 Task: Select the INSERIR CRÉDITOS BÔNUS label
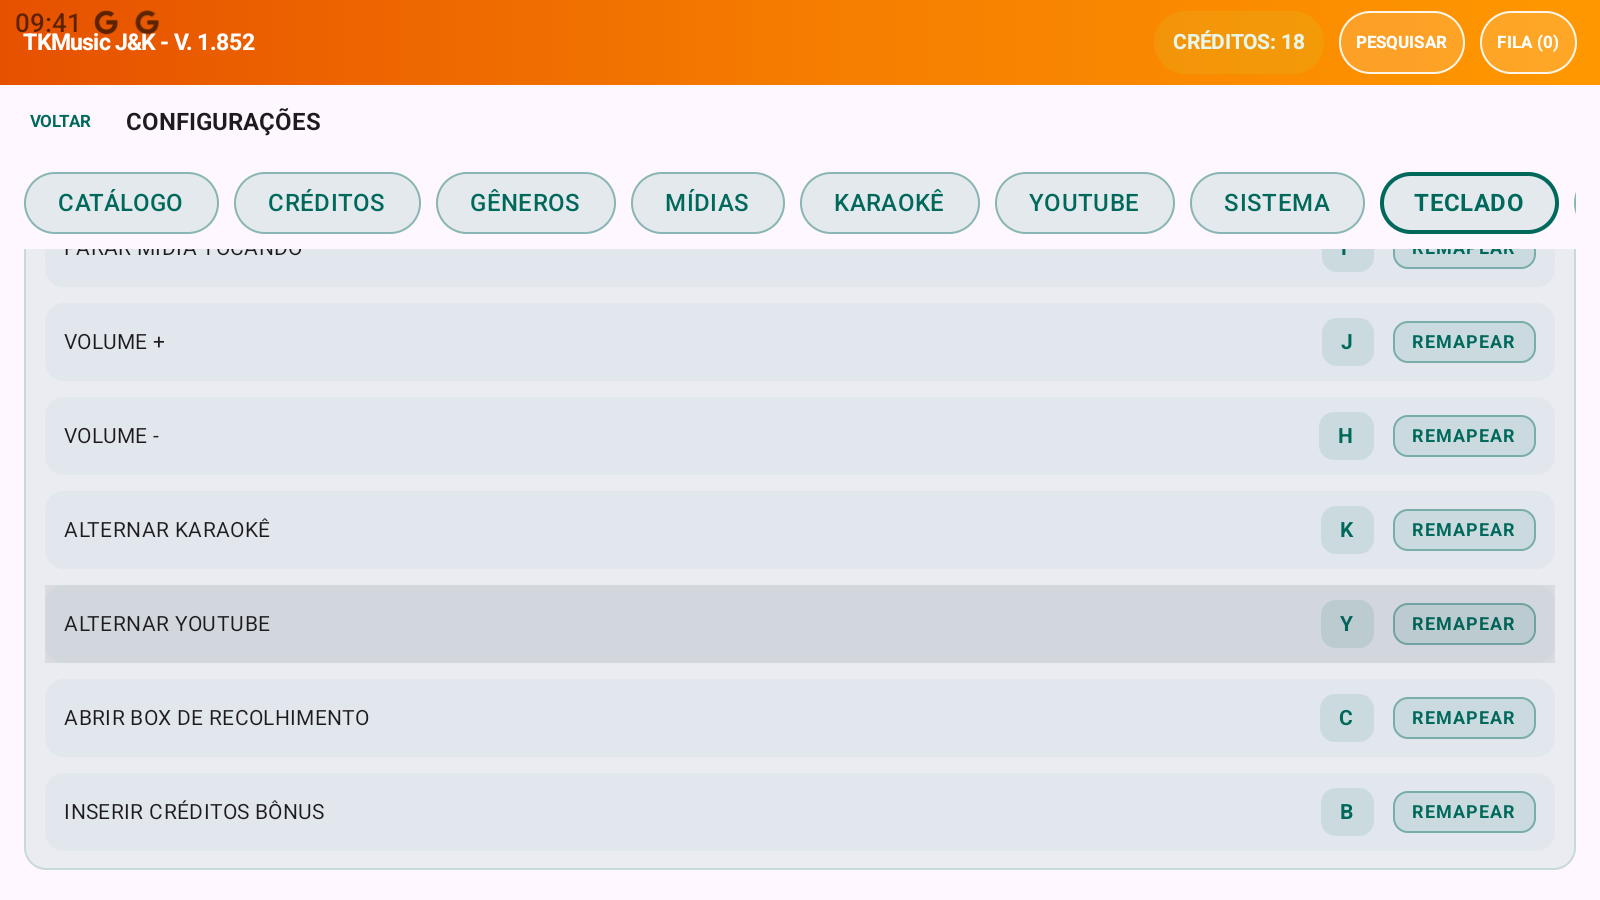194,812
